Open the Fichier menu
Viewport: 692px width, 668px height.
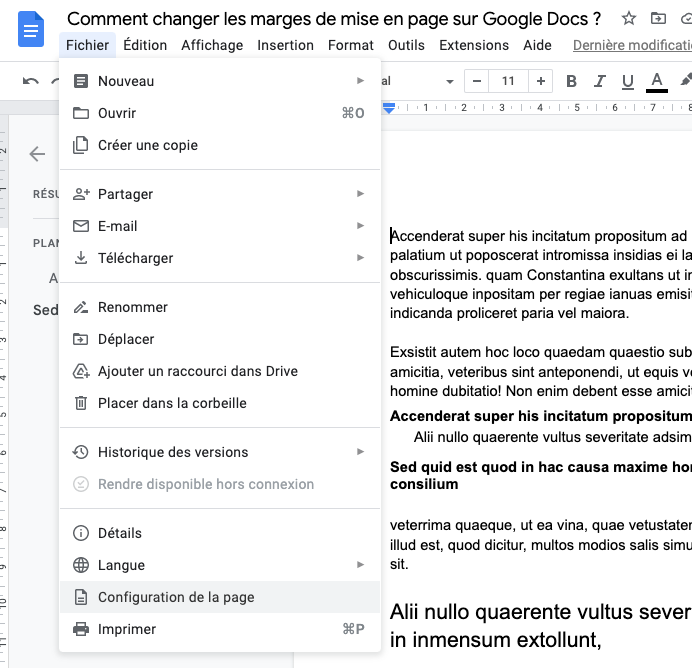click(87, 45)
